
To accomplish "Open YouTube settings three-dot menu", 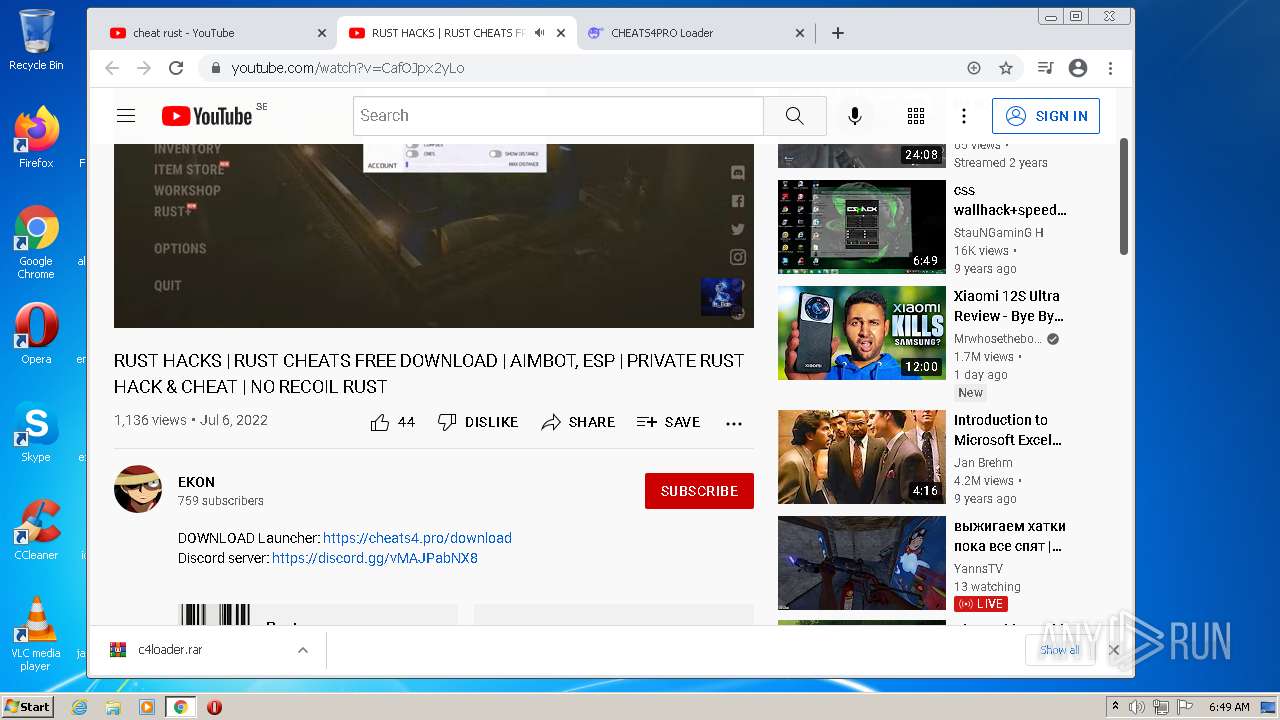I will click(964, 116).
